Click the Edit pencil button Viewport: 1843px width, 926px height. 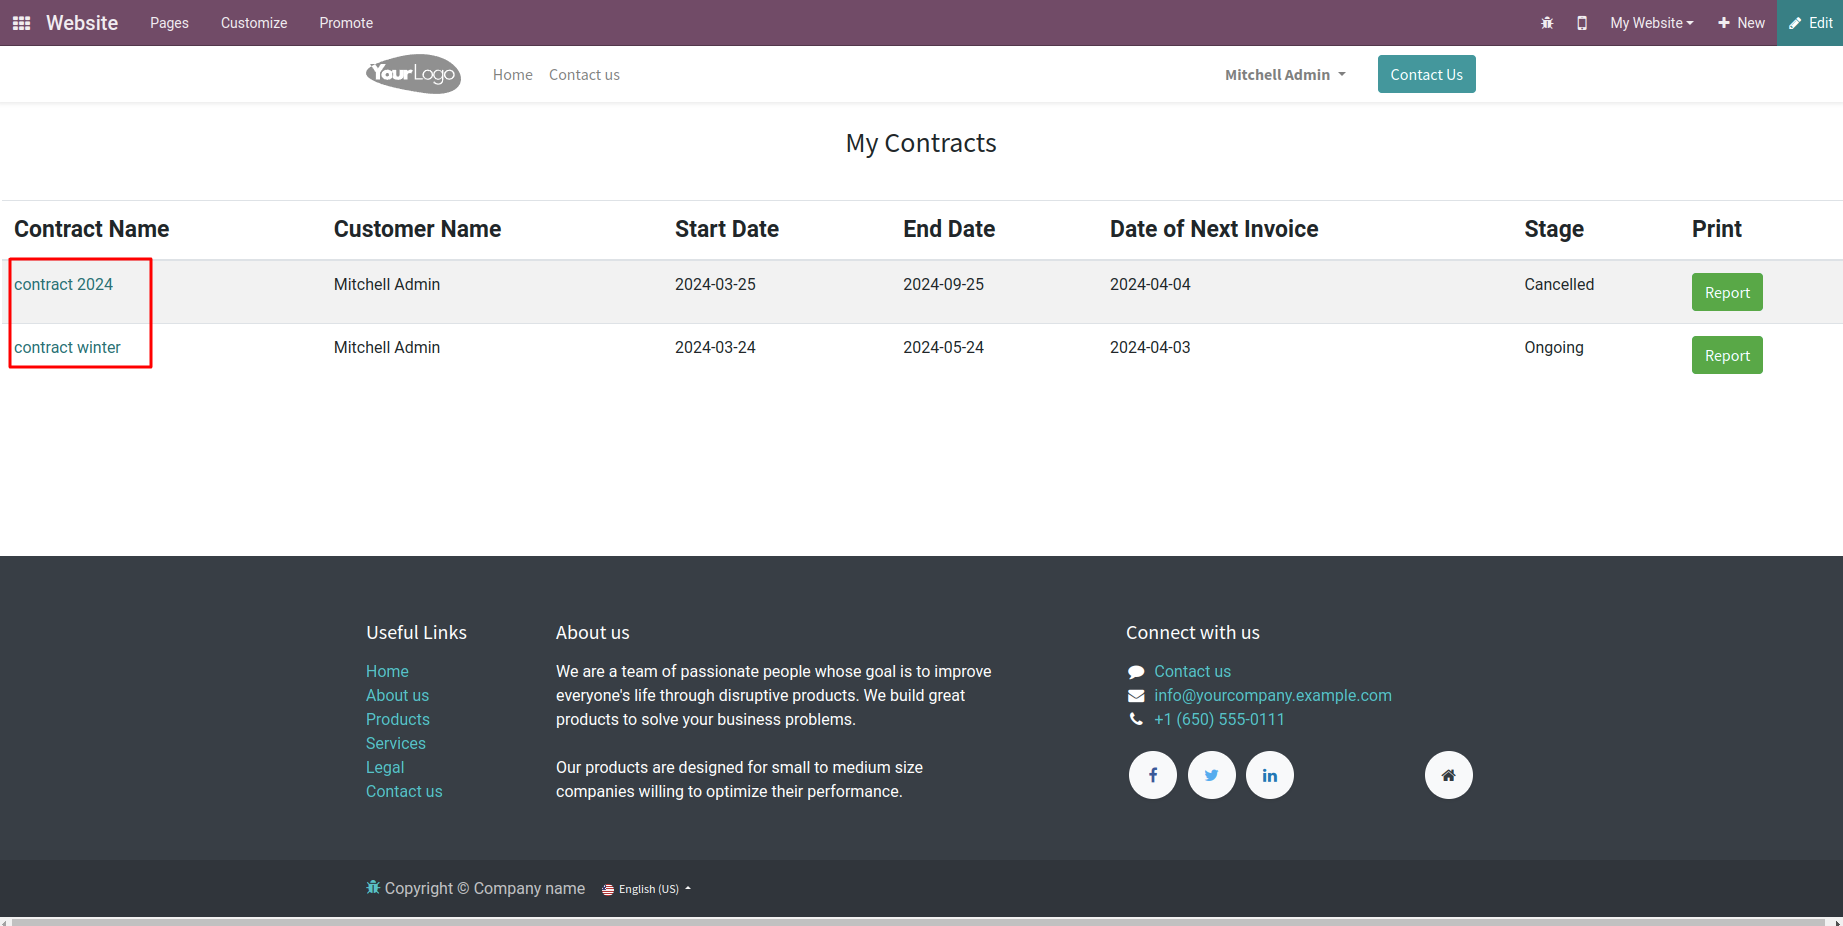(x=1810, y=23)
